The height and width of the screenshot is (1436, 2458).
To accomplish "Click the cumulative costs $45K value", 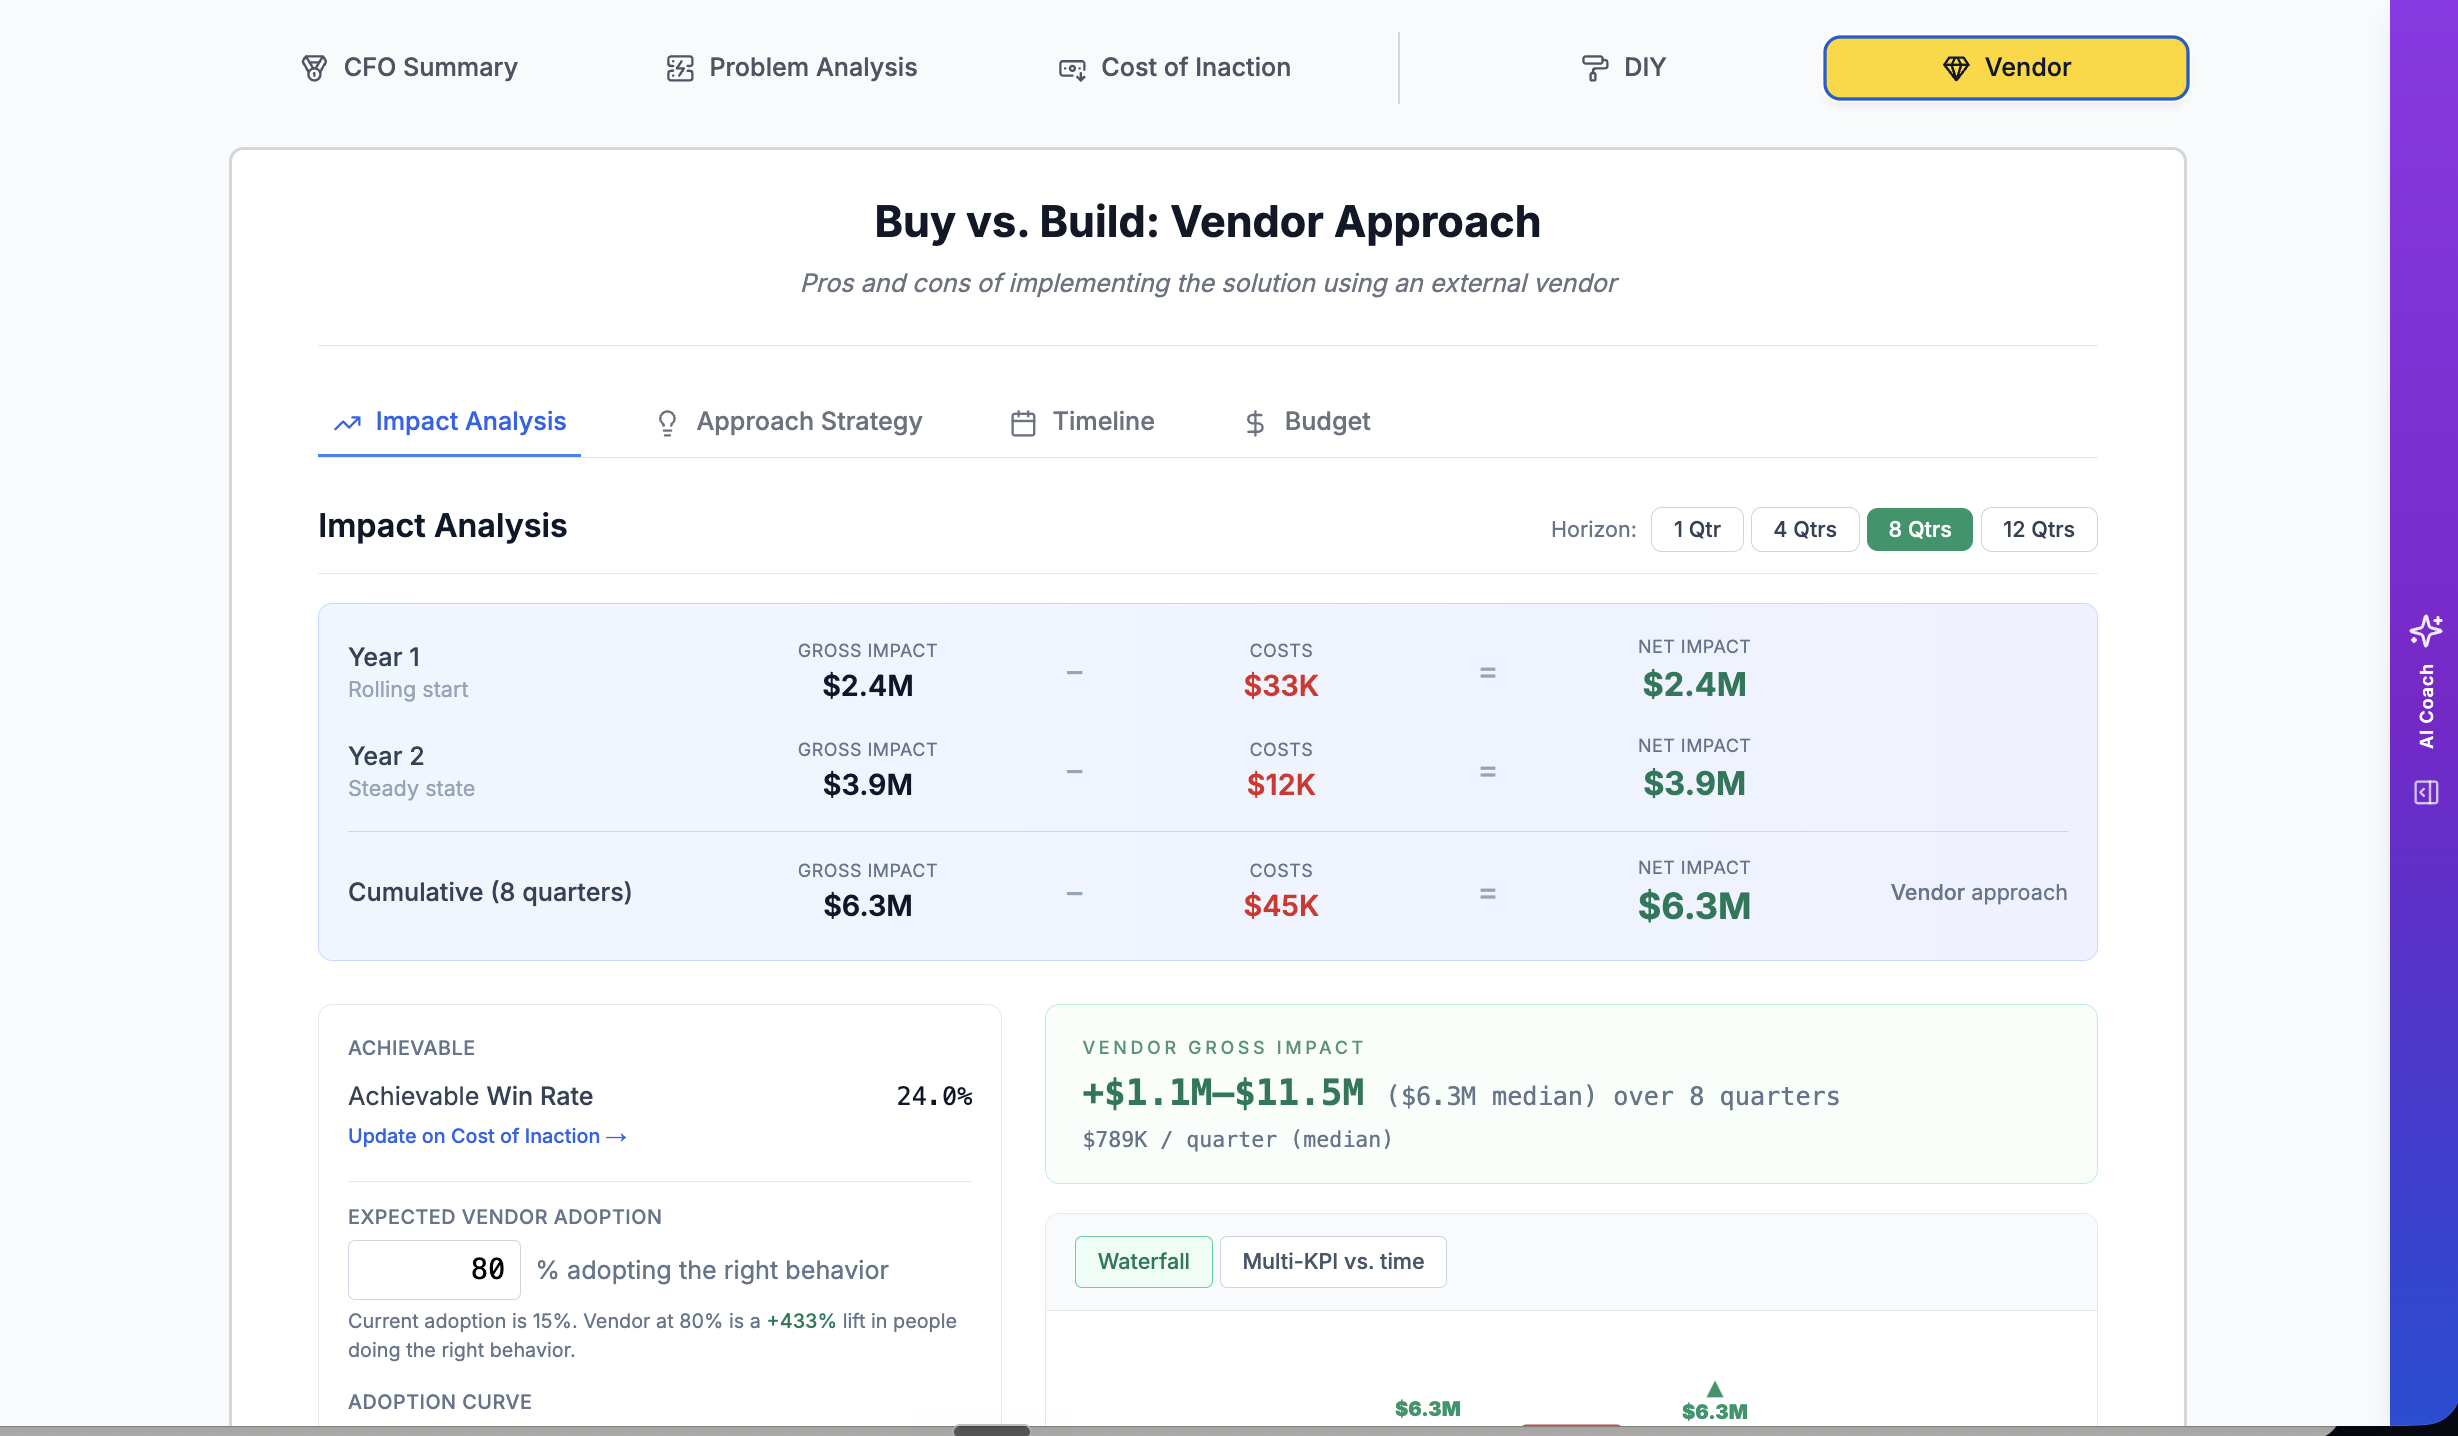I will pyautogui.click(x=1281, y=905).
